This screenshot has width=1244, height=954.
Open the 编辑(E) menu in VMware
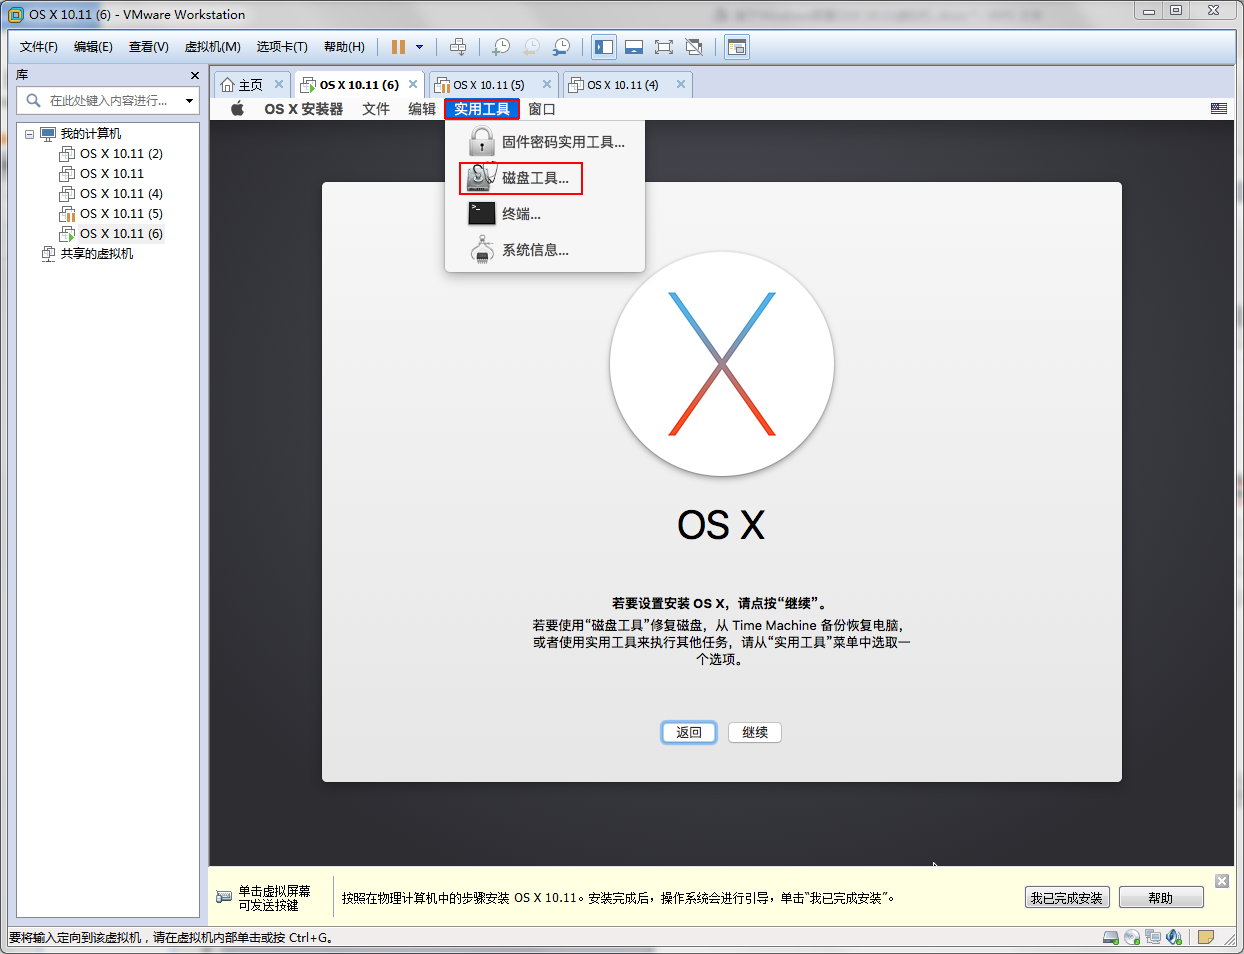coord(93,47)
